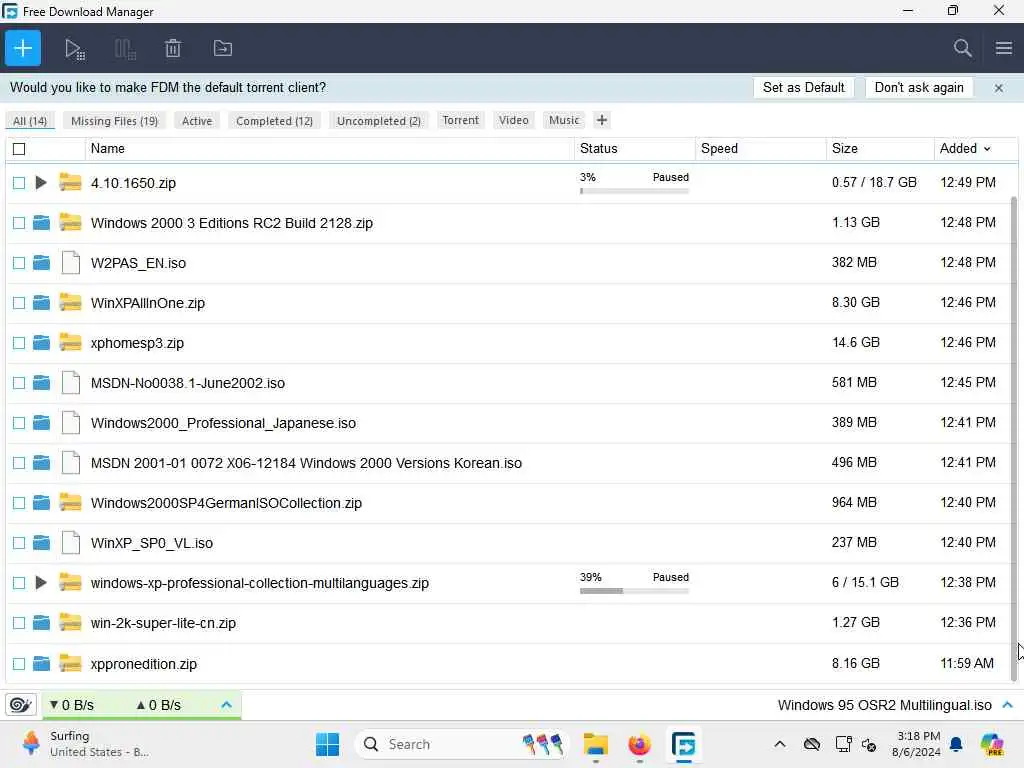Show the Active downloads tab

coord(197,121)
